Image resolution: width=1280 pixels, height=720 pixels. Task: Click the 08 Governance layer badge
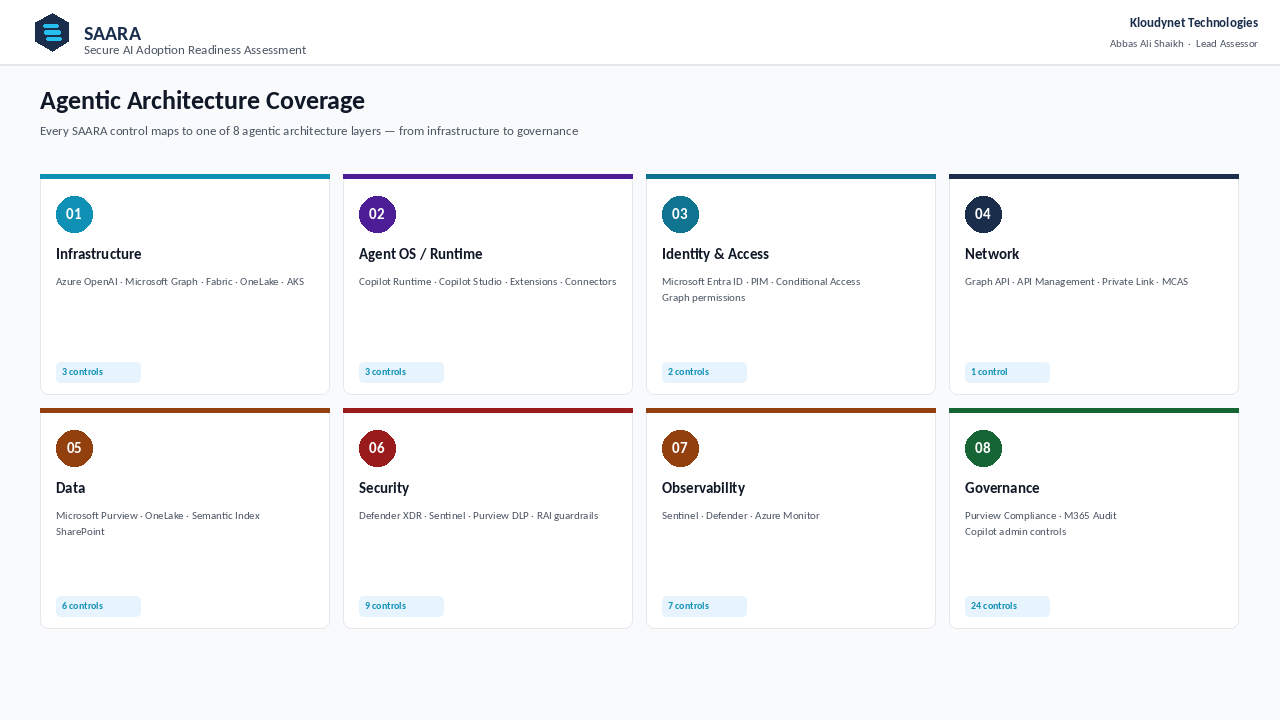tap(983, 448)
